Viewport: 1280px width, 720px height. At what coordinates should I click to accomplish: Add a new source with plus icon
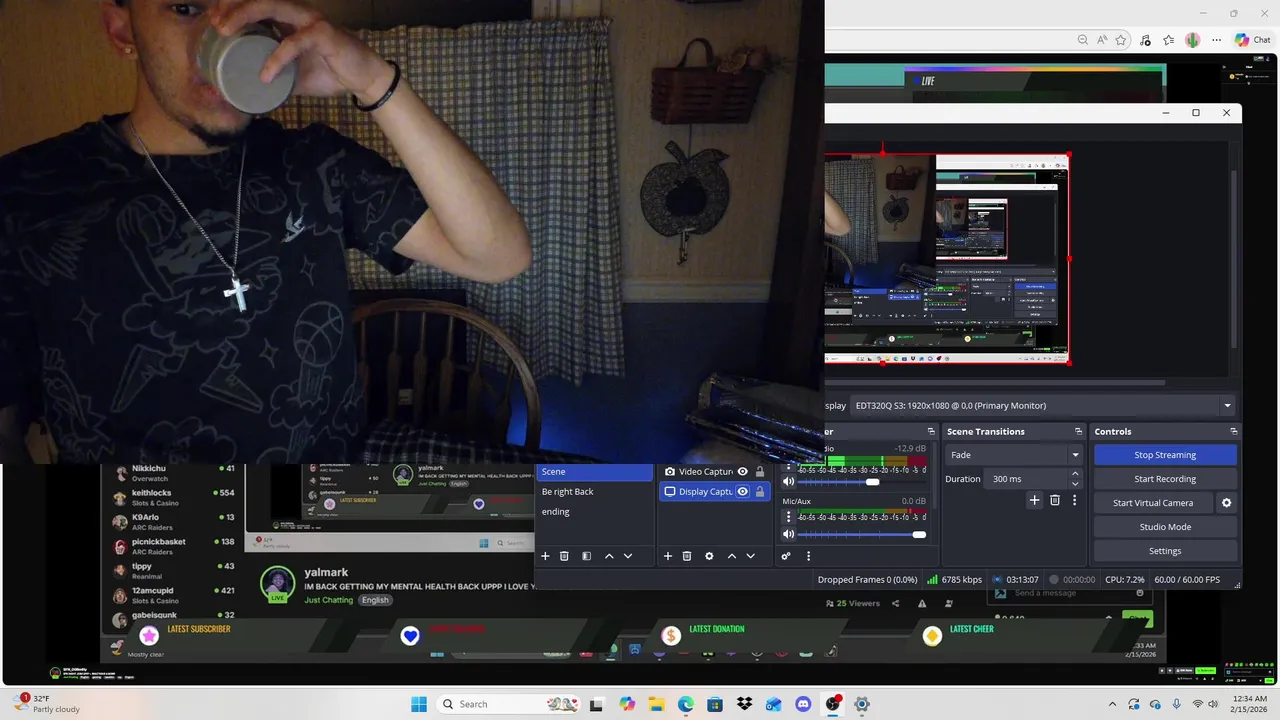click(668, 556)
